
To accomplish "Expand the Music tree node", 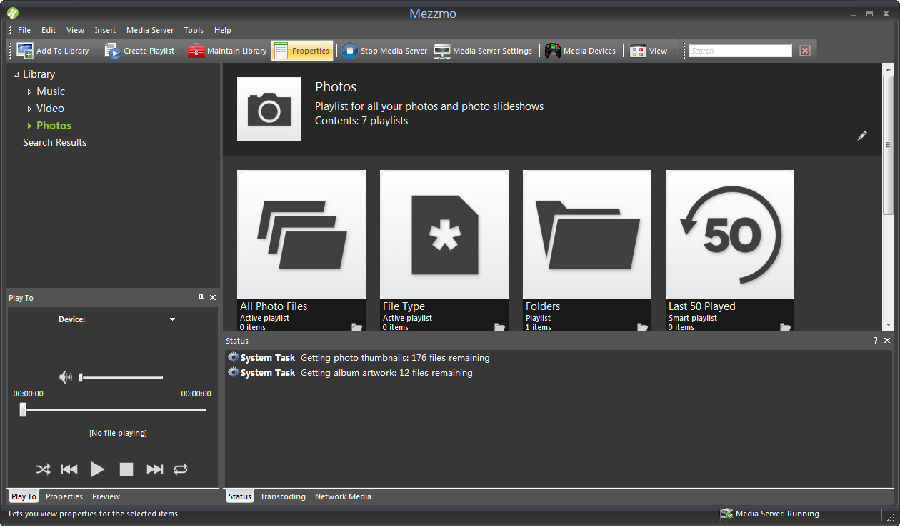I will click(29, 92).
